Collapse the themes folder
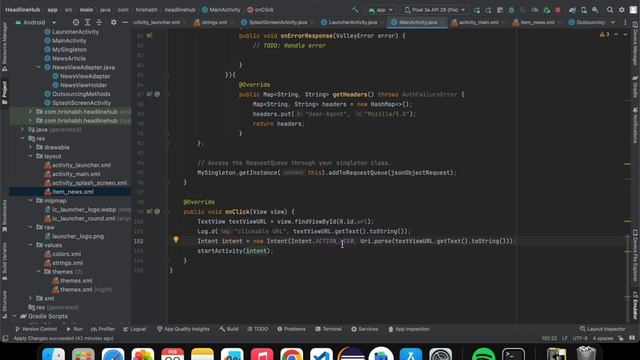 (39, 271)
